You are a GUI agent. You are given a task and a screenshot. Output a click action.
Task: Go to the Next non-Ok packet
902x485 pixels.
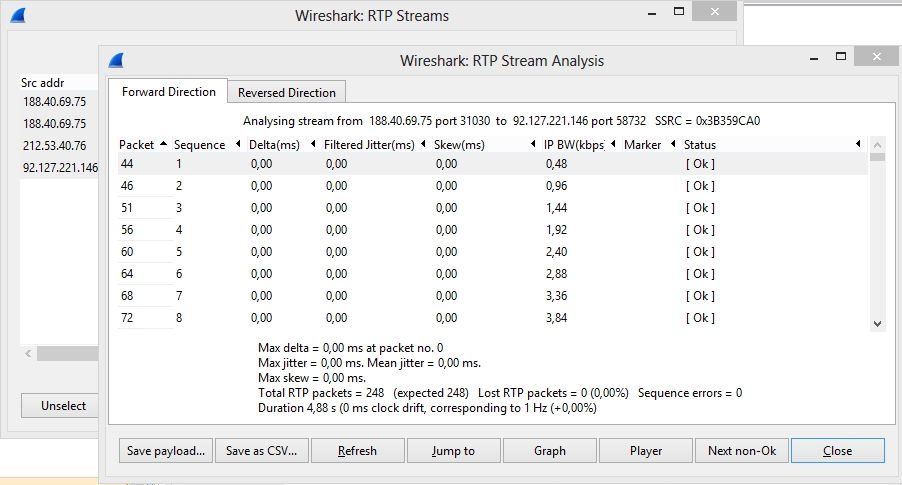(741, 451)
